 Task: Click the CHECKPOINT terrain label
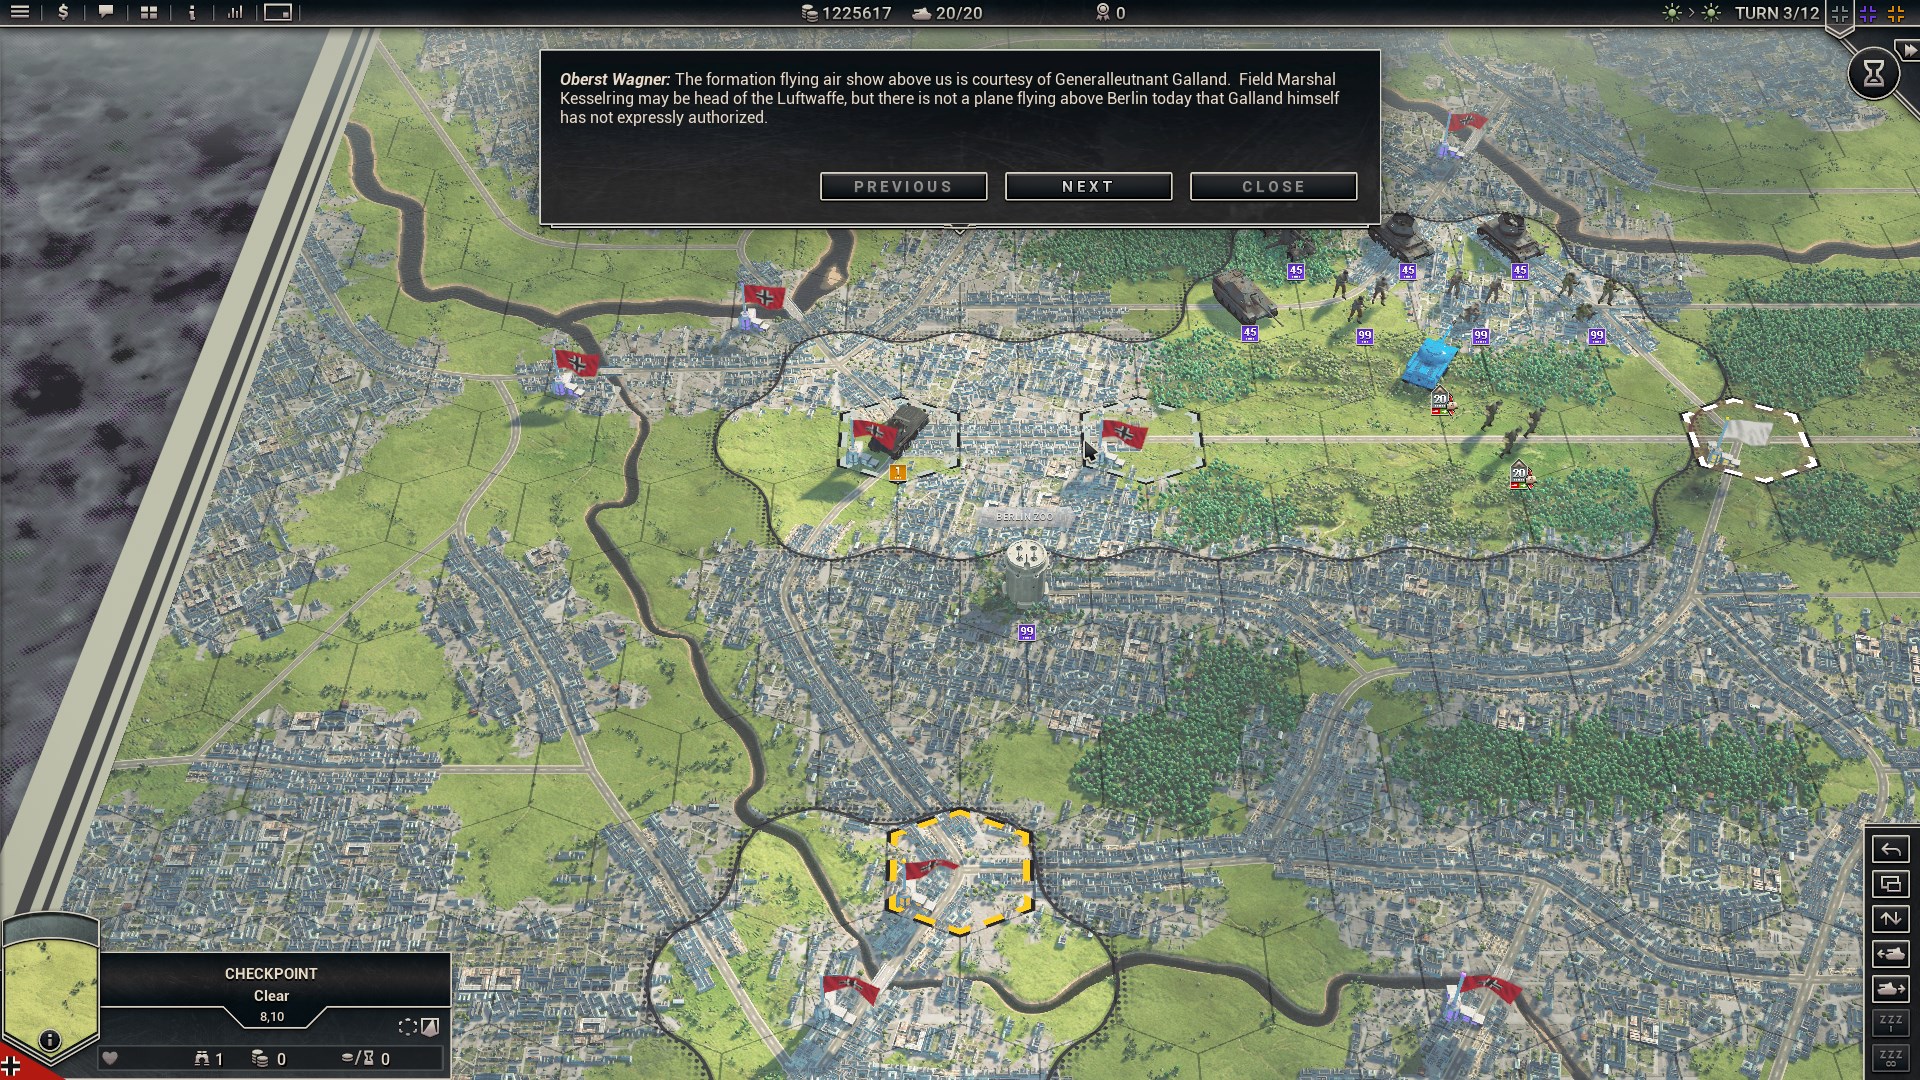271,973
